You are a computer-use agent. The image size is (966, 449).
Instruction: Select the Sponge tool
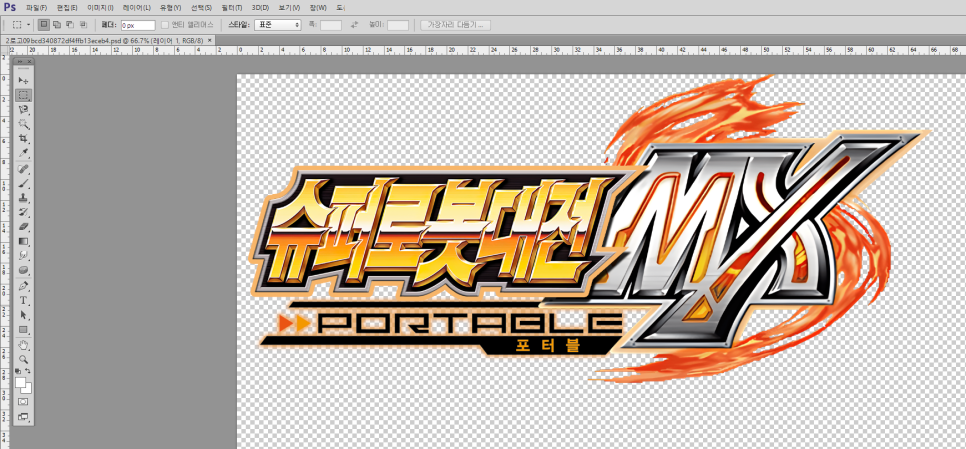pyautogui.click(x=23, y=269)
